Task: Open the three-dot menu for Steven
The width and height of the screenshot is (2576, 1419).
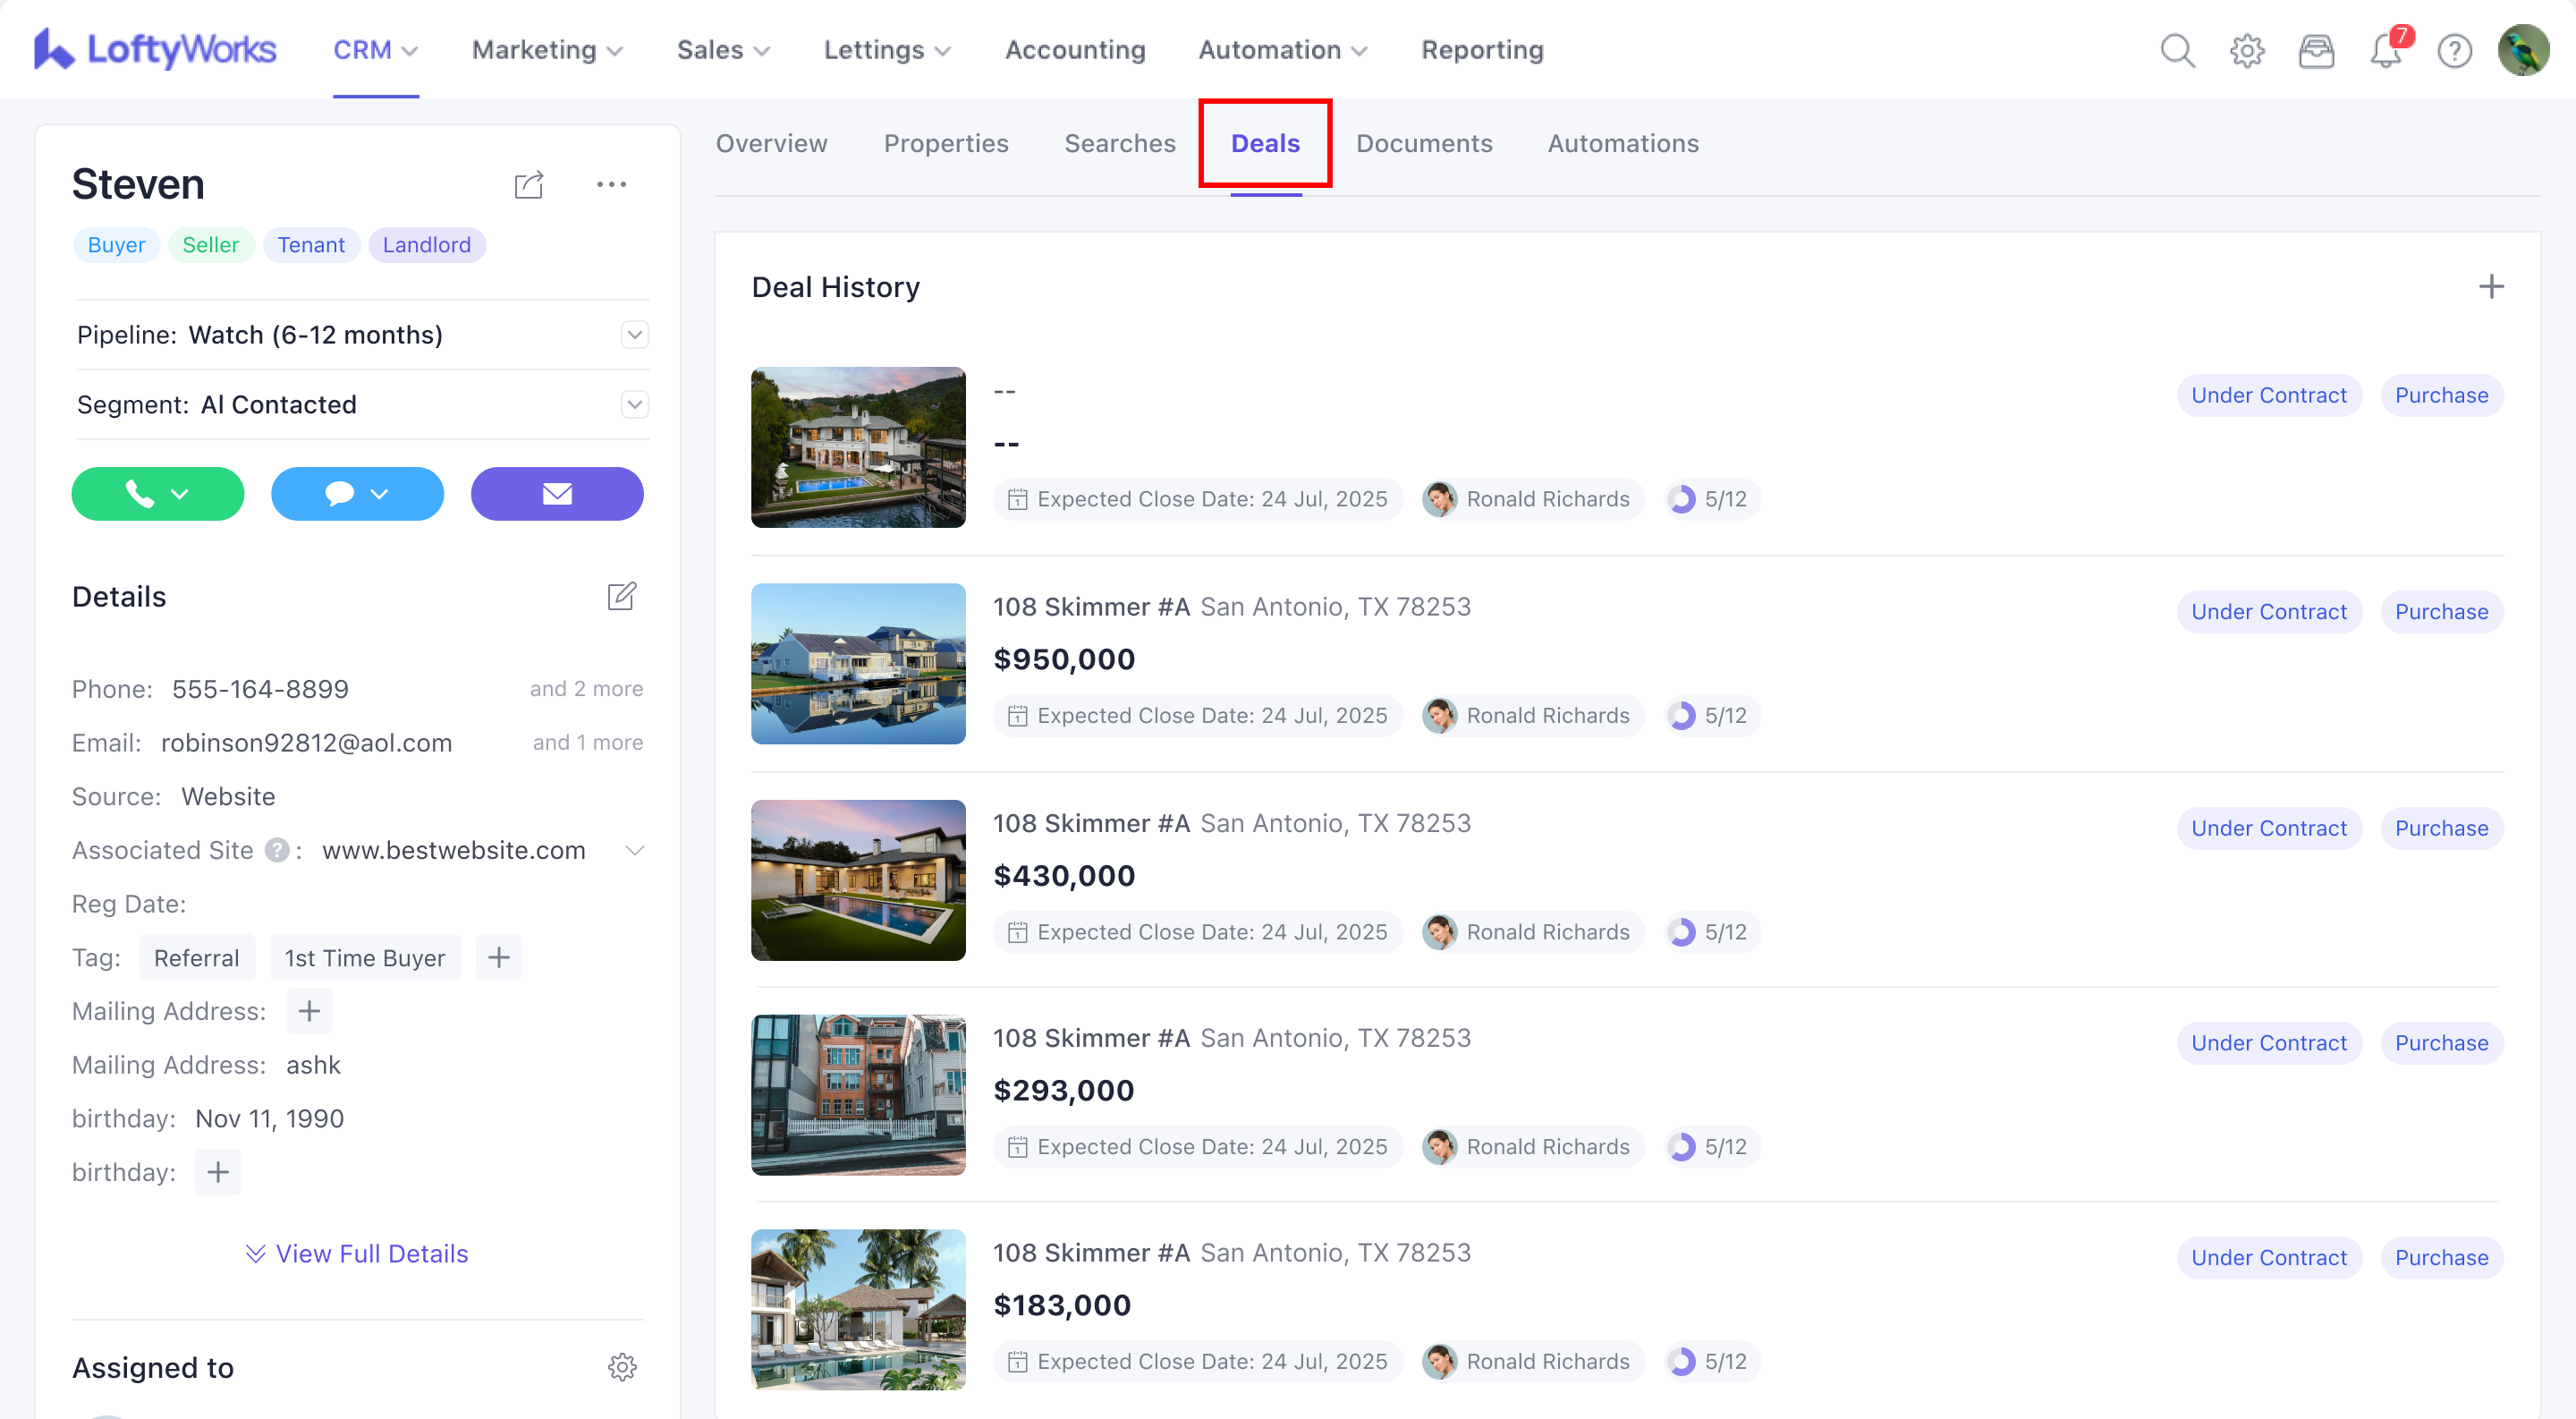Action: click(x=611, y=185)
